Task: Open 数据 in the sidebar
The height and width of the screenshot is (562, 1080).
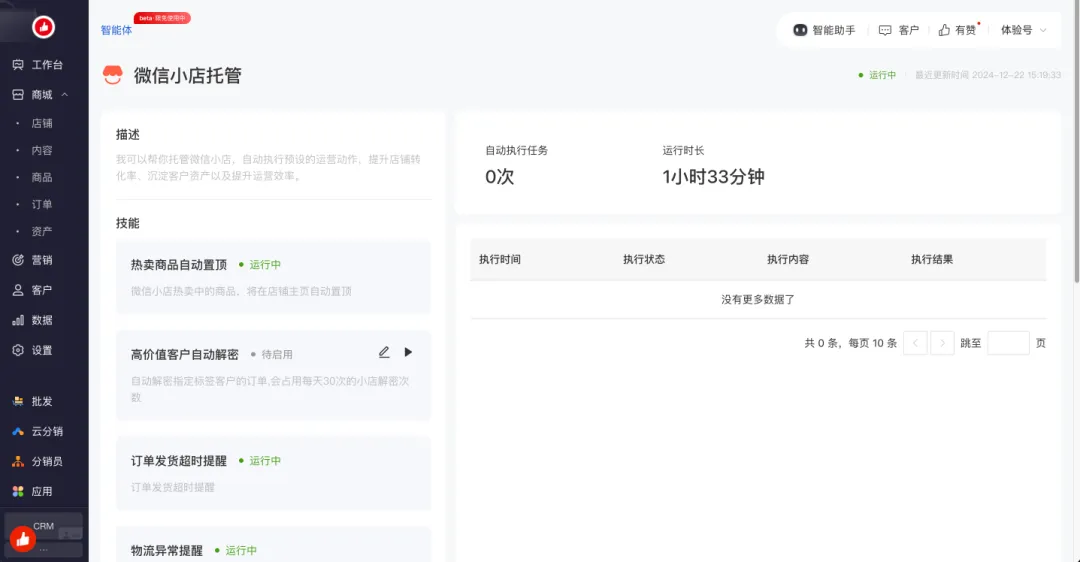Action: click(41, 320)
